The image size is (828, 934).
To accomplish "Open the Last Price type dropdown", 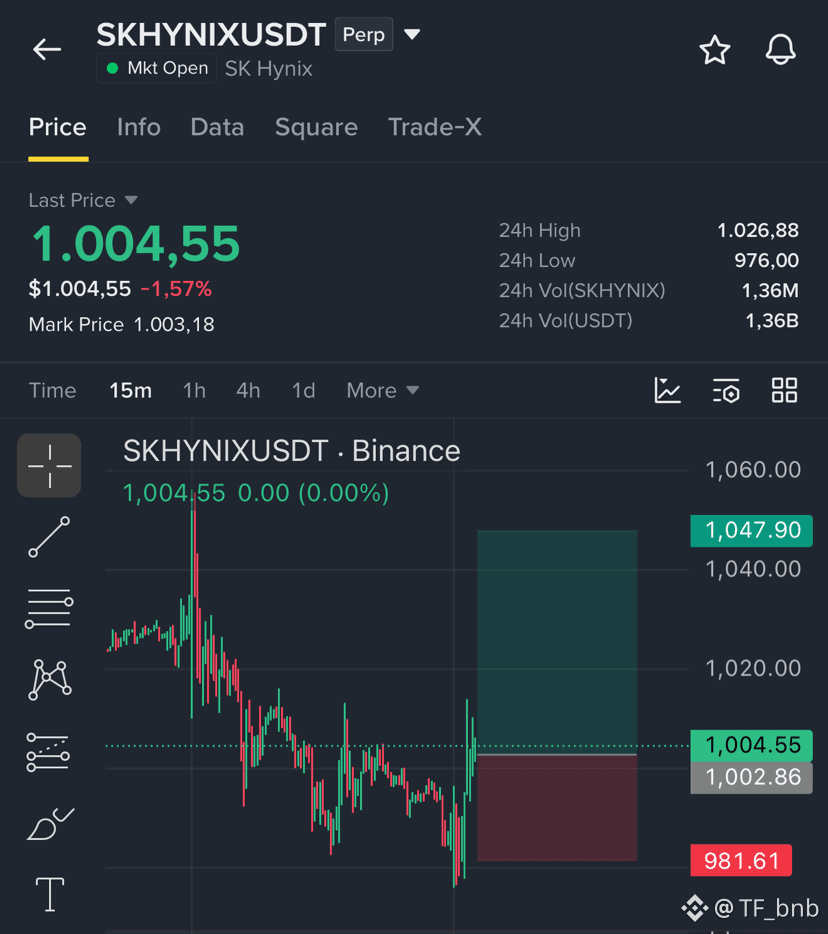I will tap(131, 200).
